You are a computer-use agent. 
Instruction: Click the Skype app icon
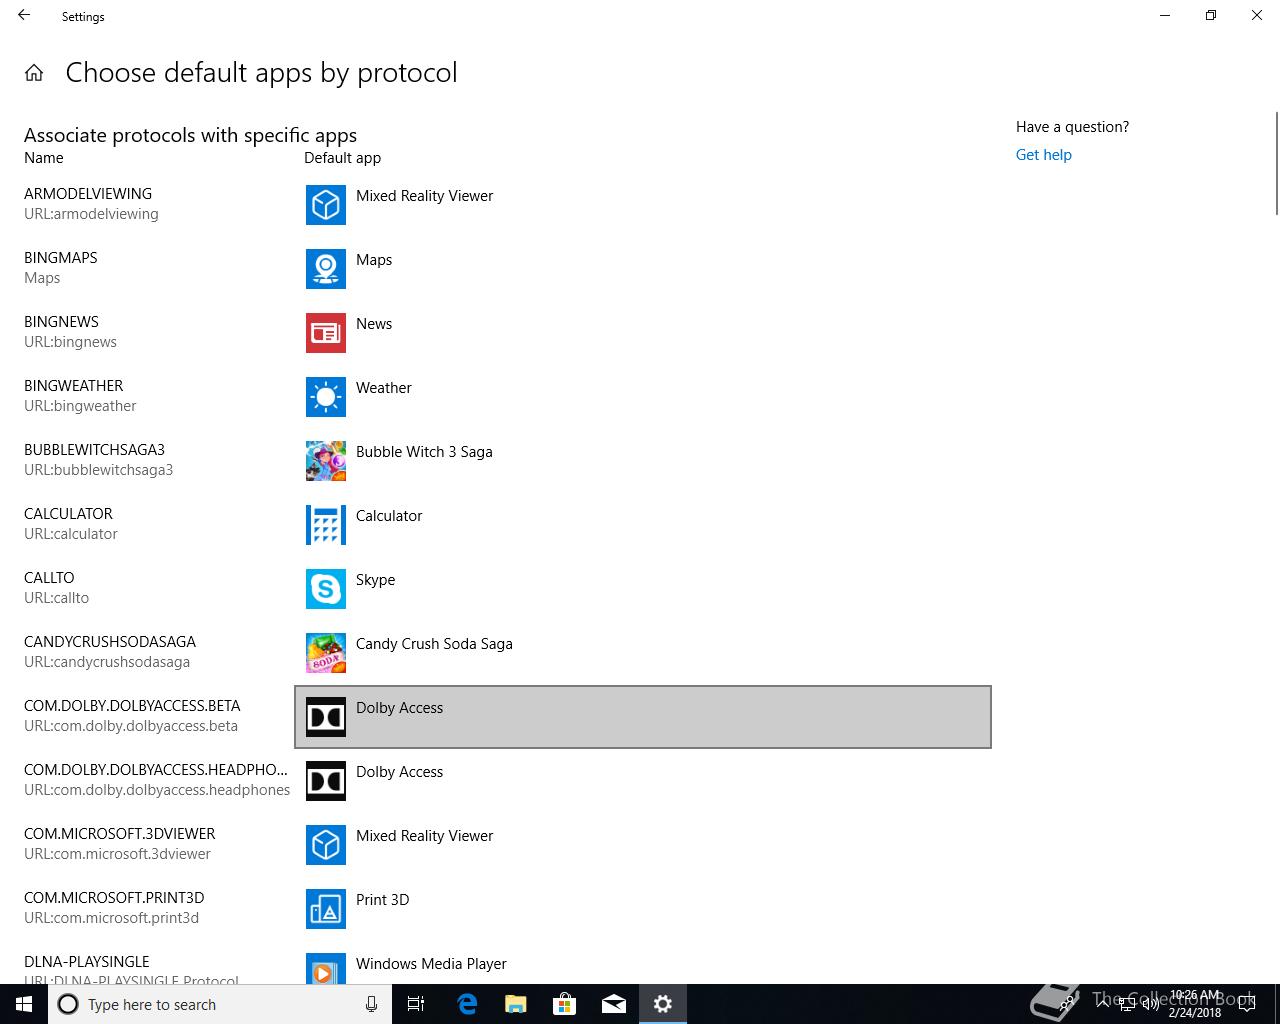pyautogui.click(x=326, y=589)
